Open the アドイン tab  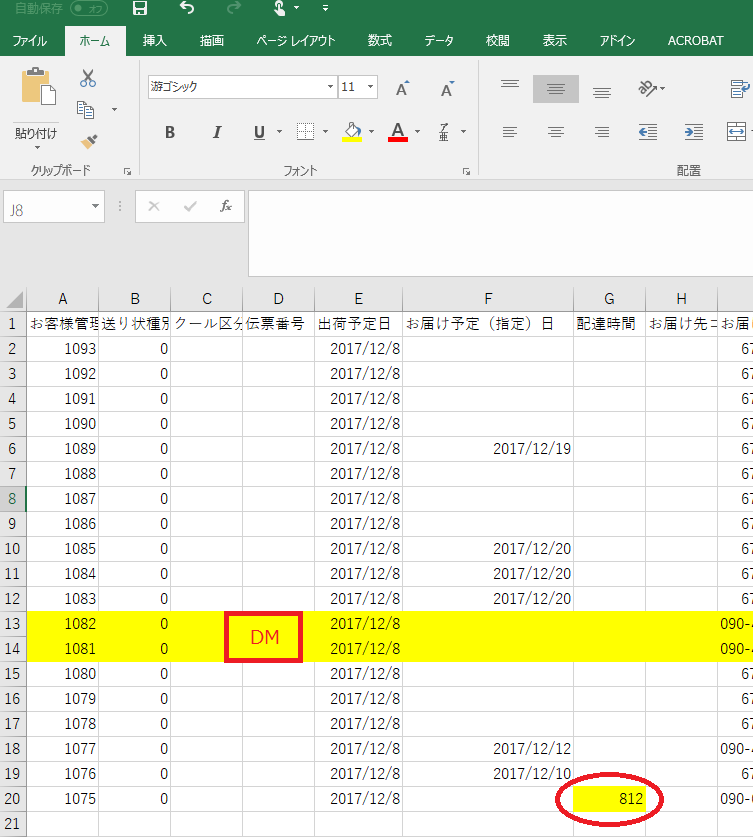[x=617, y=41]
